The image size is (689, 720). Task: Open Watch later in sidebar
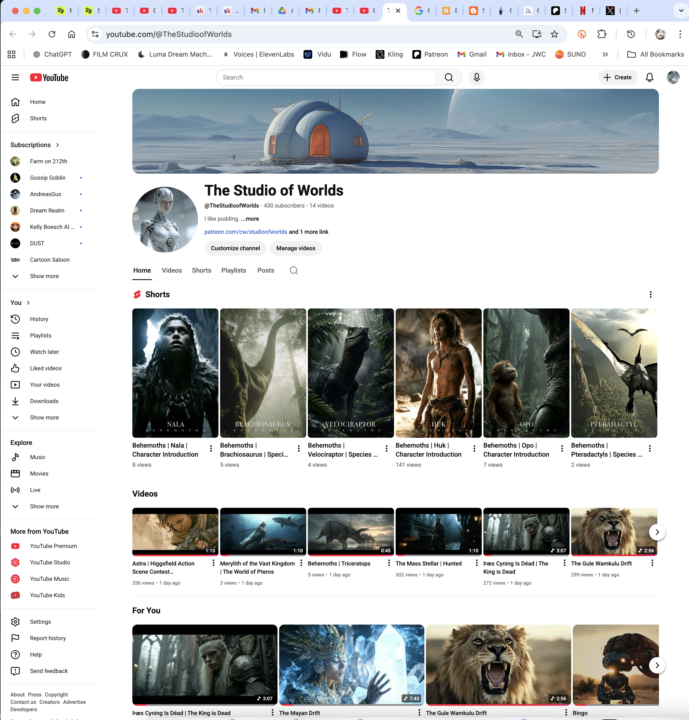point(43,352)
